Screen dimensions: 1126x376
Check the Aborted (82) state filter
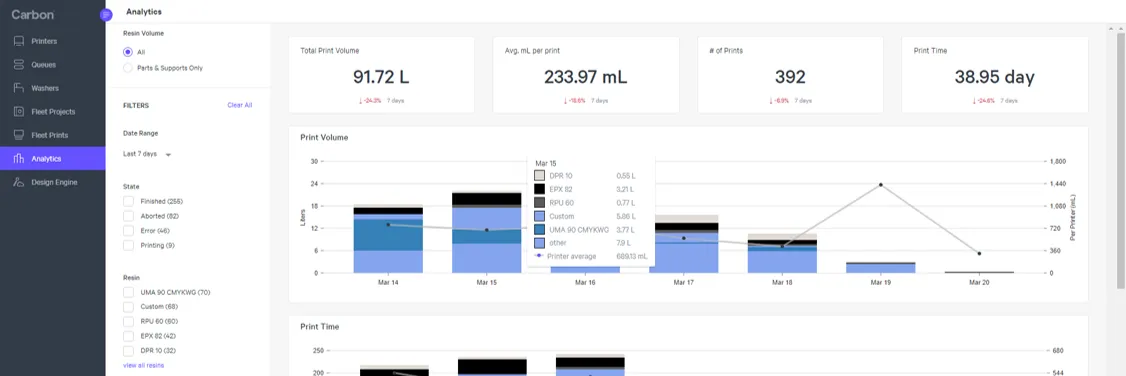[129, 216]
